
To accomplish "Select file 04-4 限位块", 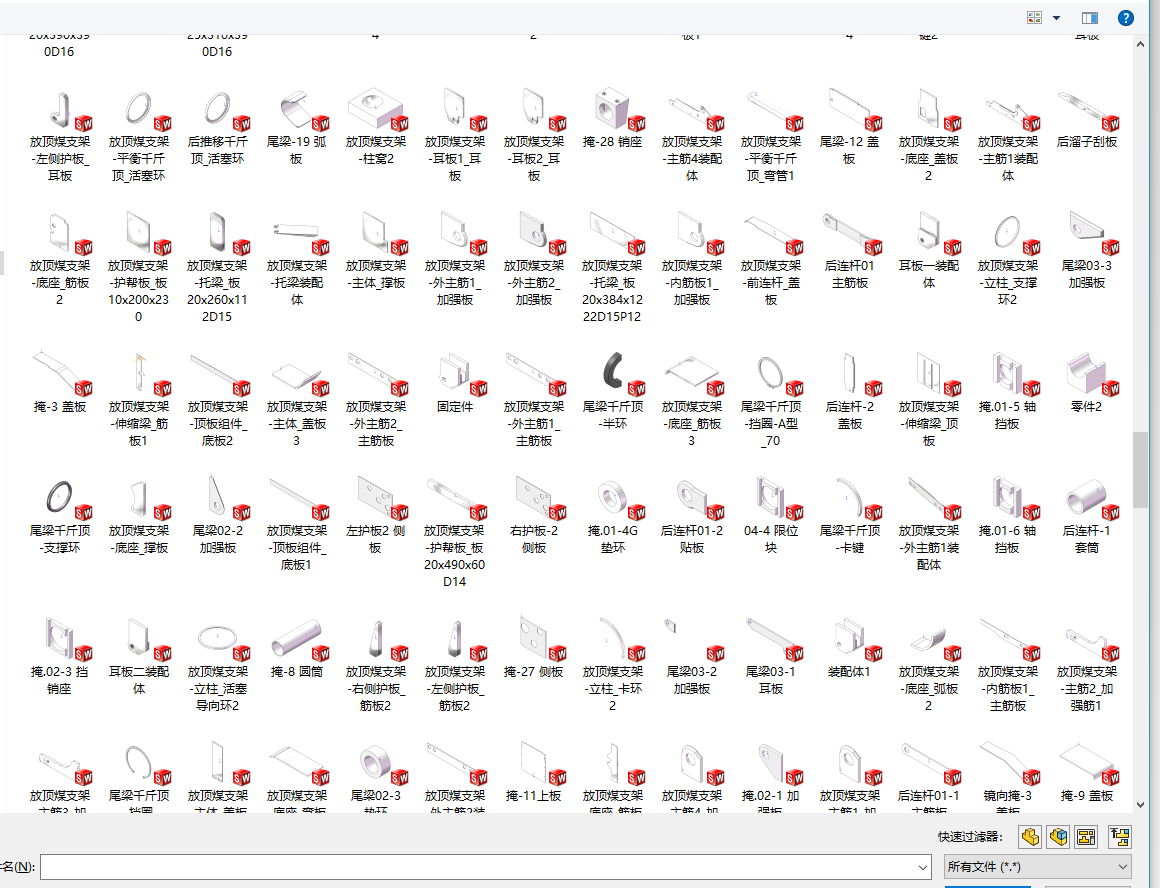I will (771, 516).
